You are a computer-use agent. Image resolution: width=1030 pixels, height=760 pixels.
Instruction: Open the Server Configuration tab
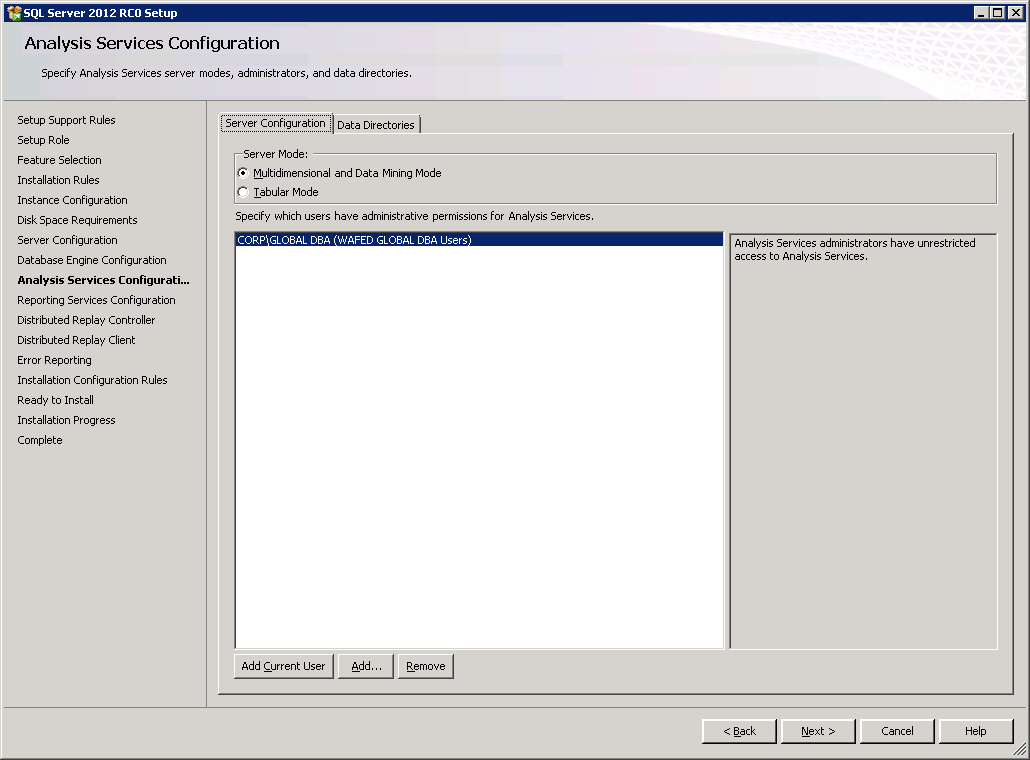pyautogui.click(x=275, y=123)
